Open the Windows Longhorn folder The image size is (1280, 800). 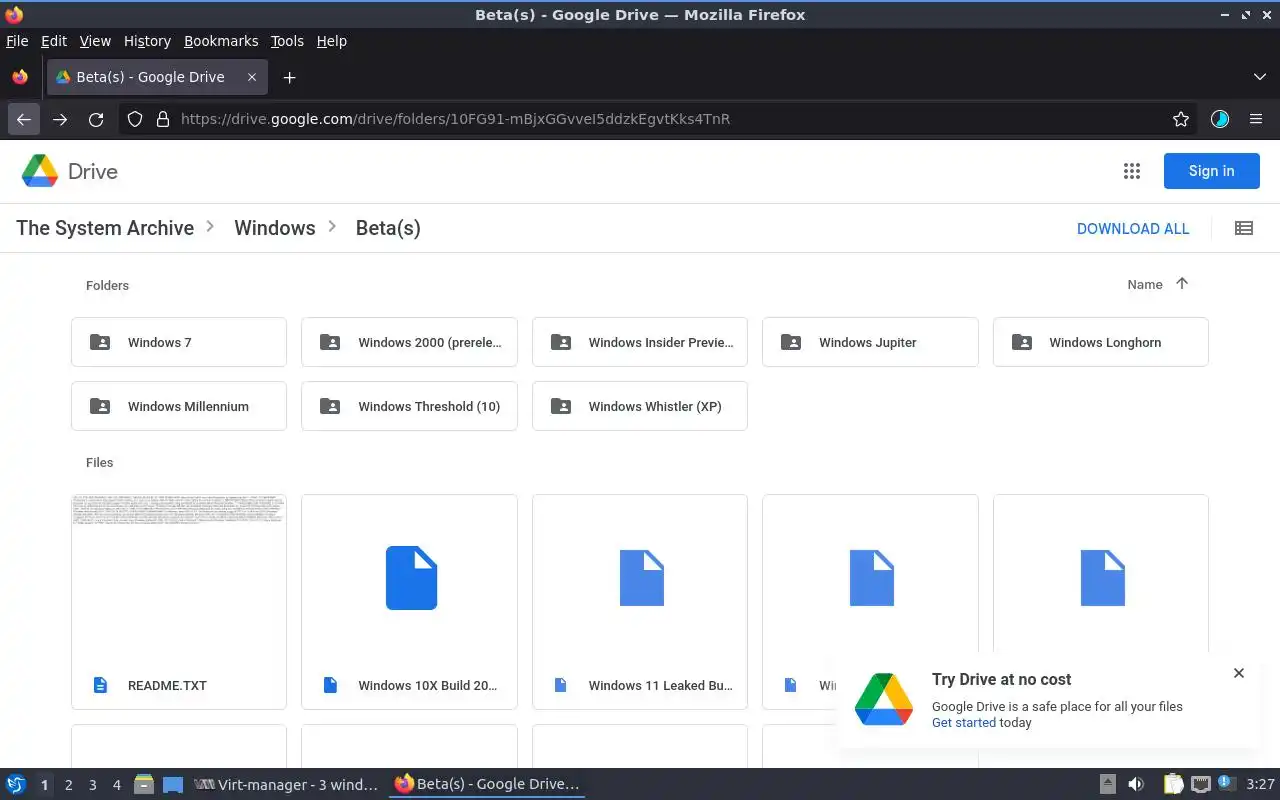coord(1101,342)
